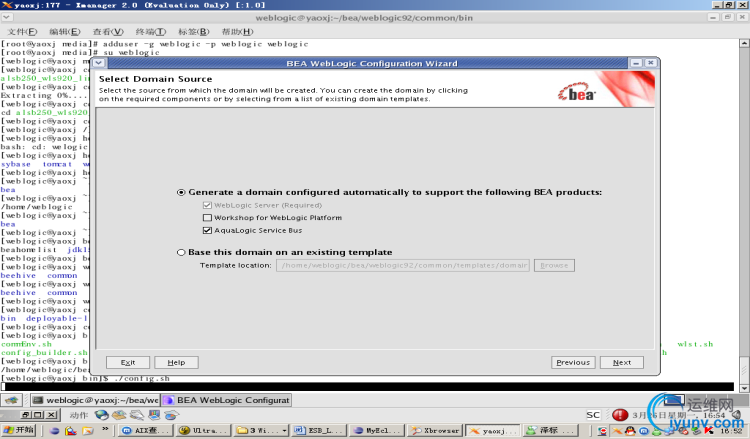This screenshot has width=750, height=439.
Task: Open the 文件(F) menu in the terminal
Action: [x=22, y=32]
